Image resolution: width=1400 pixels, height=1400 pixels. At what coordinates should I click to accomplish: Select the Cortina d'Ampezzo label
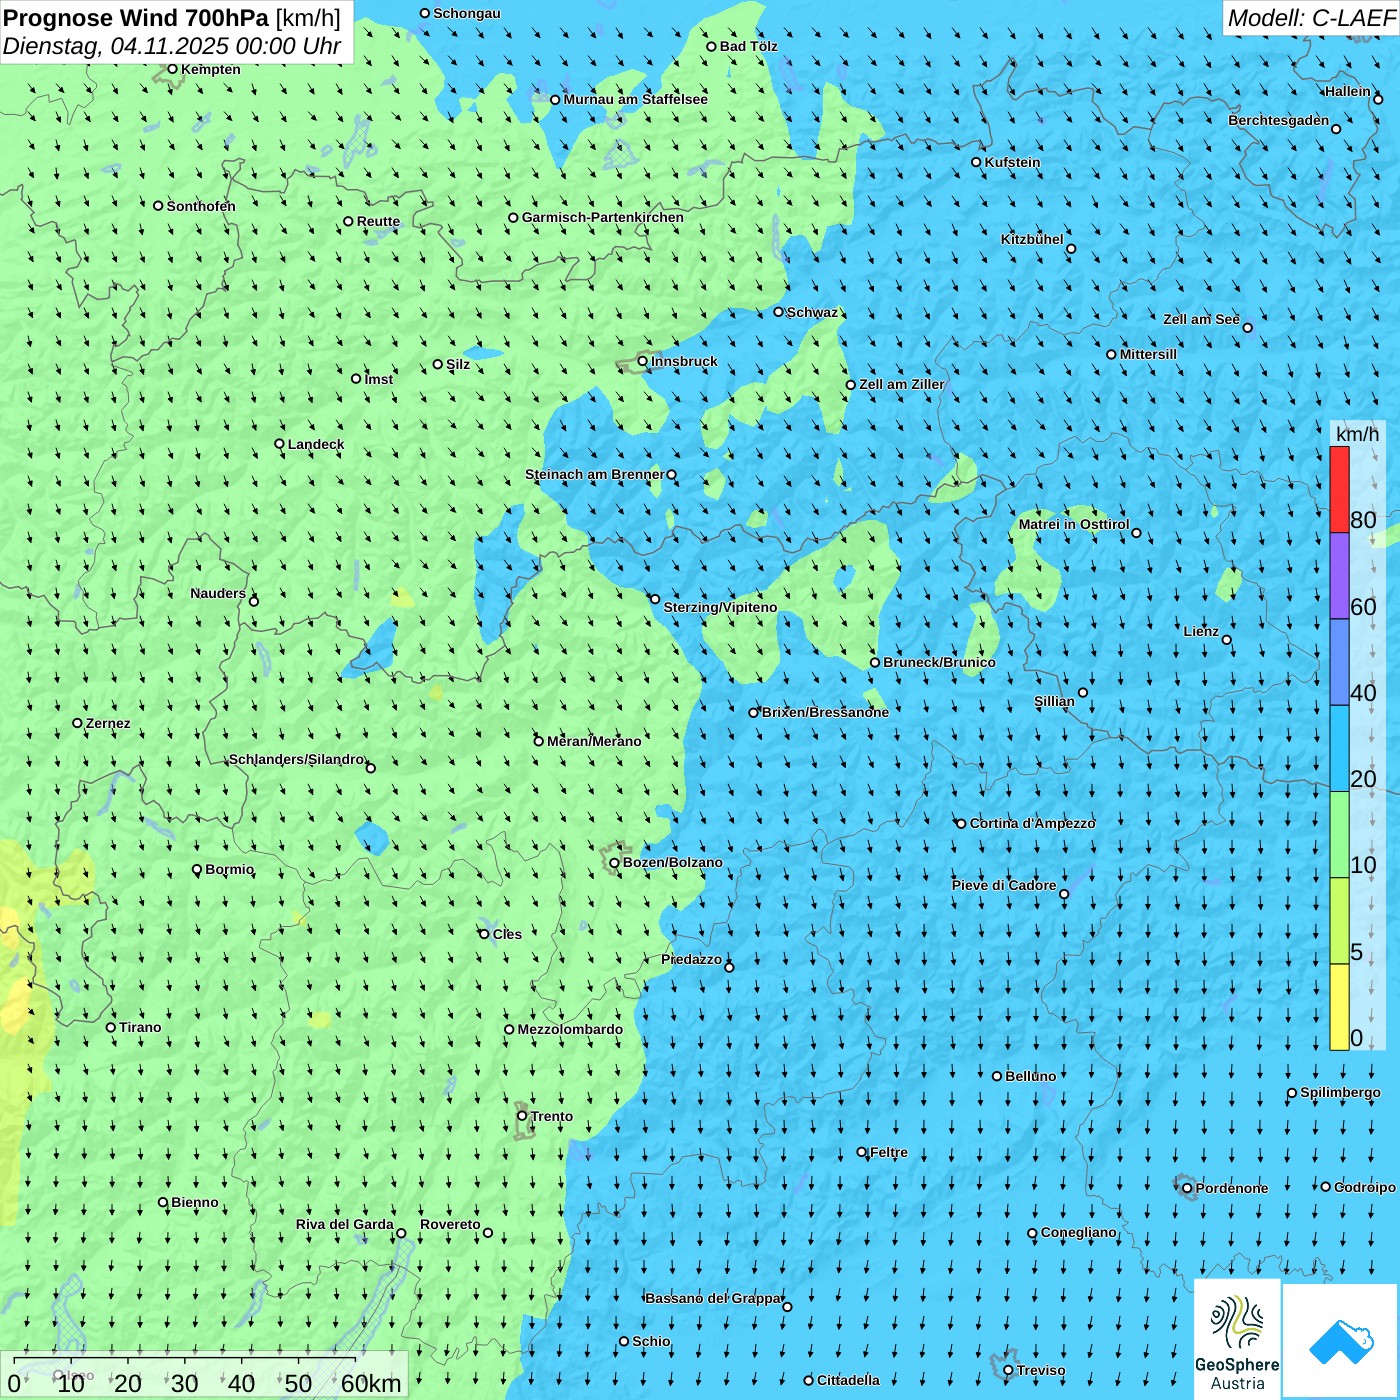coord(1032,823)
